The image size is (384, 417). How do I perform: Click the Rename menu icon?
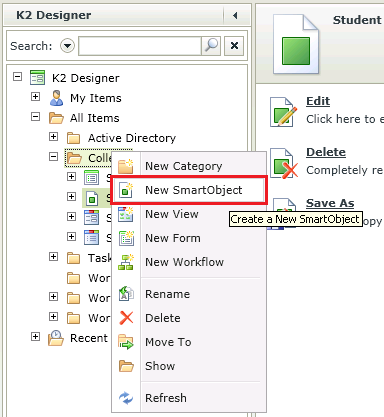[x=126, y=294]
